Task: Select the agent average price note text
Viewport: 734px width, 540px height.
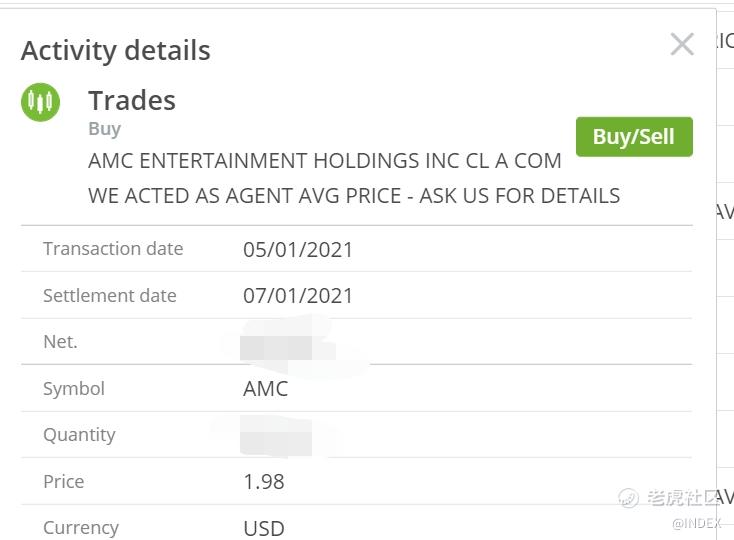Action: [x=354, y=196]
